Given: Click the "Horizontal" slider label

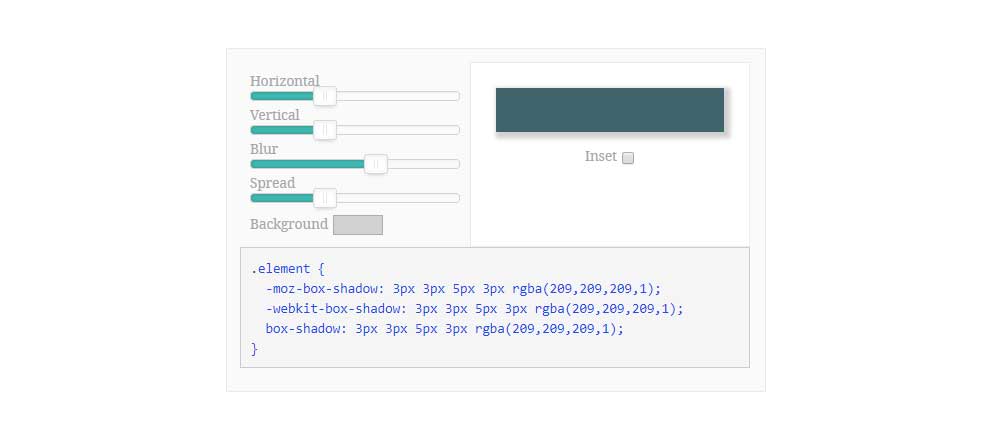Looking at the screenshot, I should pyautogui.click(x=284, y=81).
